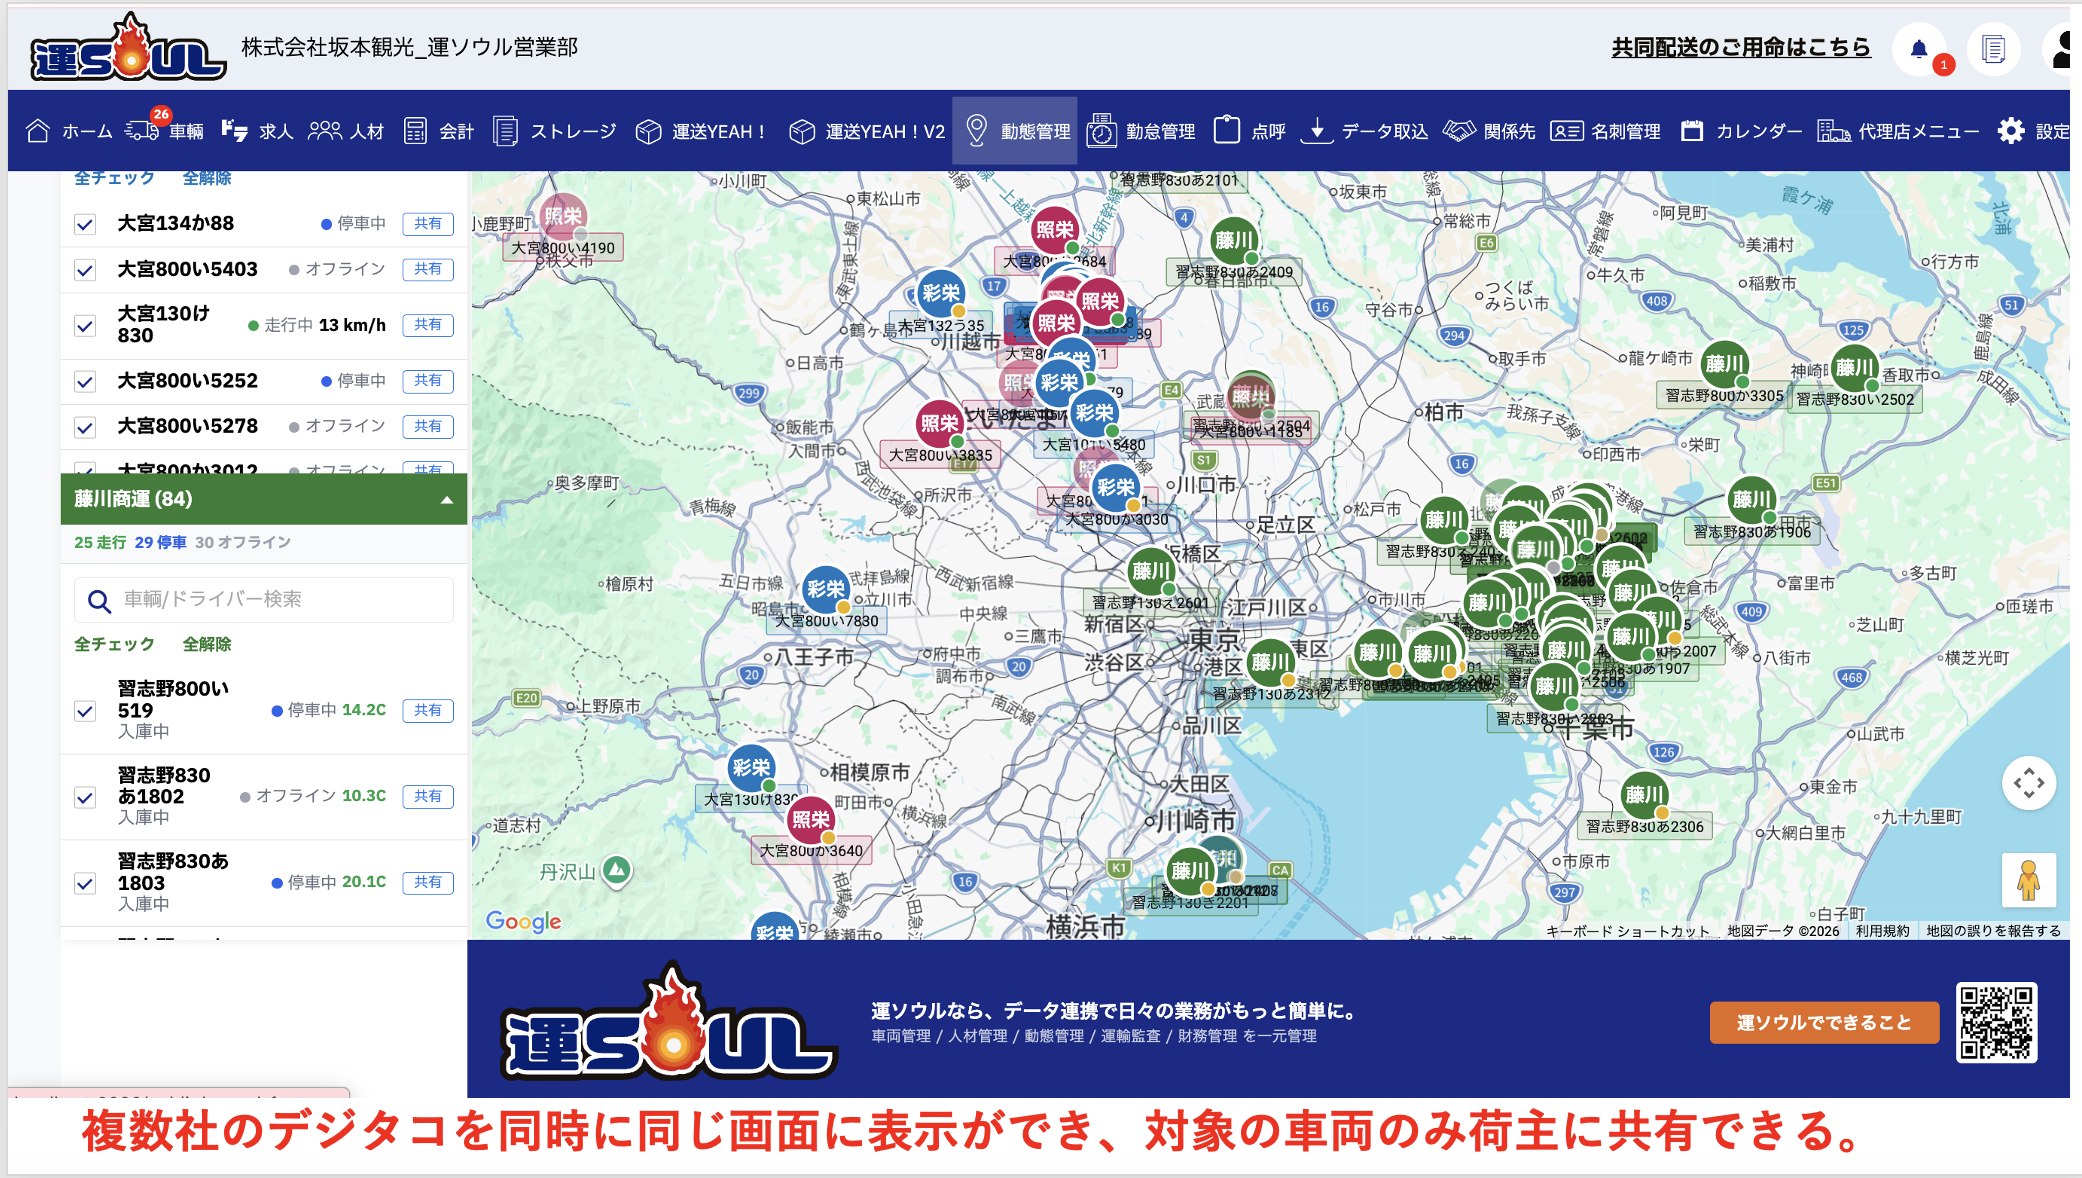Uncheck vehicle 習志野830あ1802

click(x=85, y=797)
